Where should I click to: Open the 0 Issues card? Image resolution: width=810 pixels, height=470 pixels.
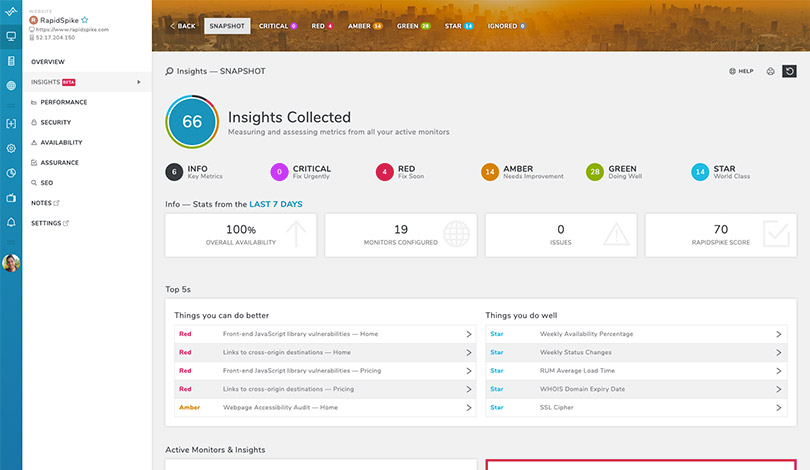[561, 235]
